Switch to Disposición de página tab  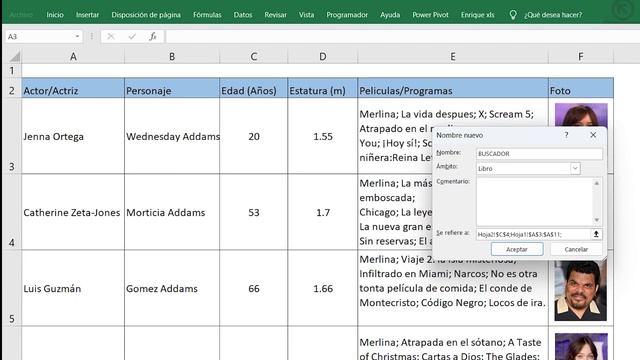(146, 15)
